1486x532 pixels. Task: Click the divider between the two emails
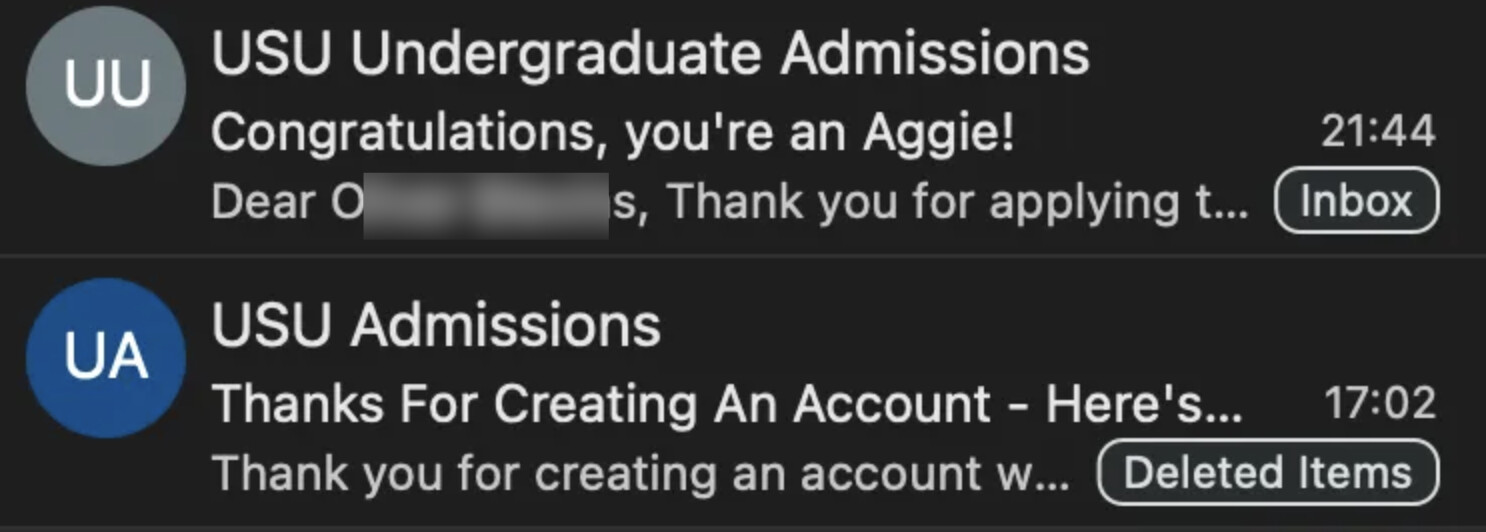click(743, 257)
